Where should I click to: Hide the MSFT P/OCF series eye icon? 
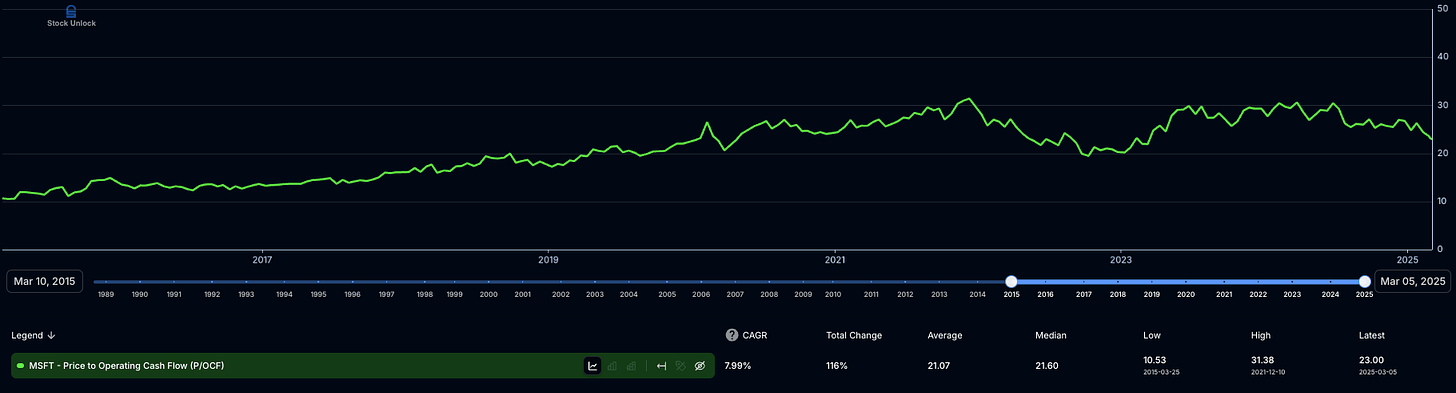700,366
